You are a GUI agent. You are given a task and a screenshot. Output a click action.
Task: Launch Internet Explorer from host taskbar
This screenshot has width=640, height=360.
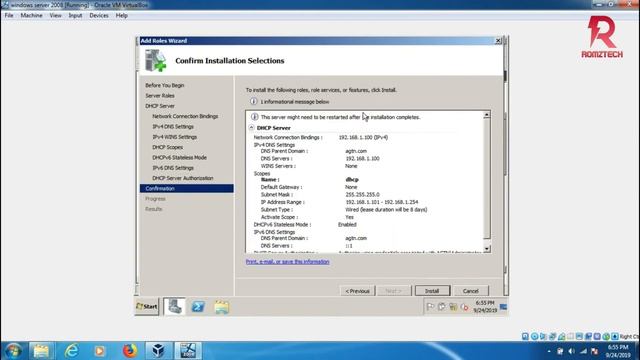(x=71, y=351)
